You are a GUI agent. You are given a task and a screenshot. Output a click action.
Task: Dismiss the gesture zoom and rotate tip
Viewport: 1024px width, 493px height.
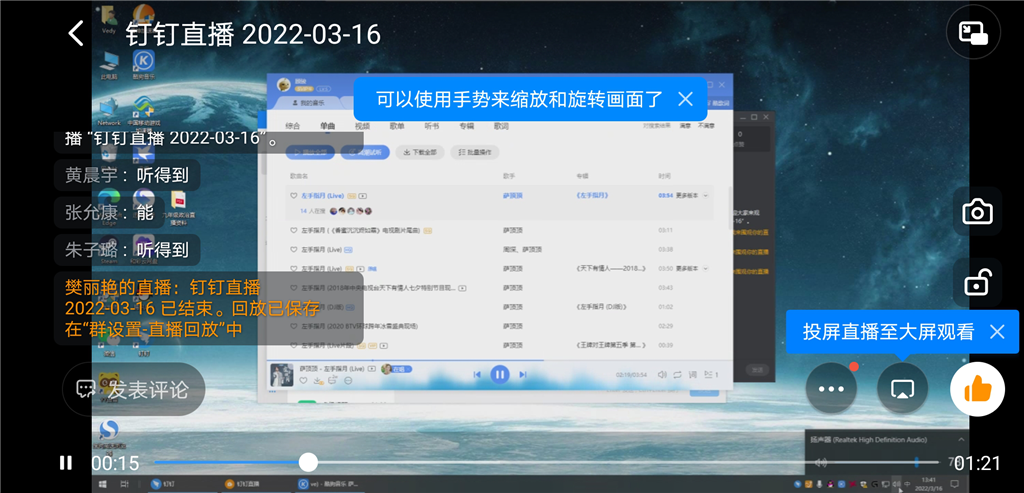685,99
